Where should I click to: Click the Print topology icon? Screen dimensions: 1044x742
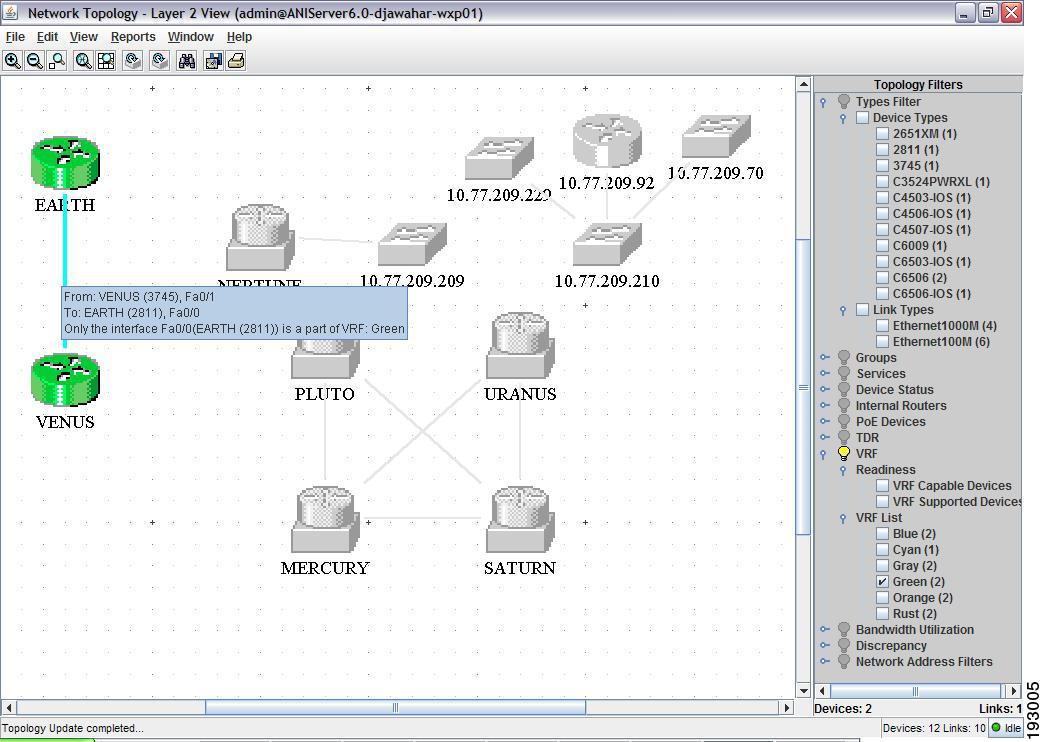(234, 61)
